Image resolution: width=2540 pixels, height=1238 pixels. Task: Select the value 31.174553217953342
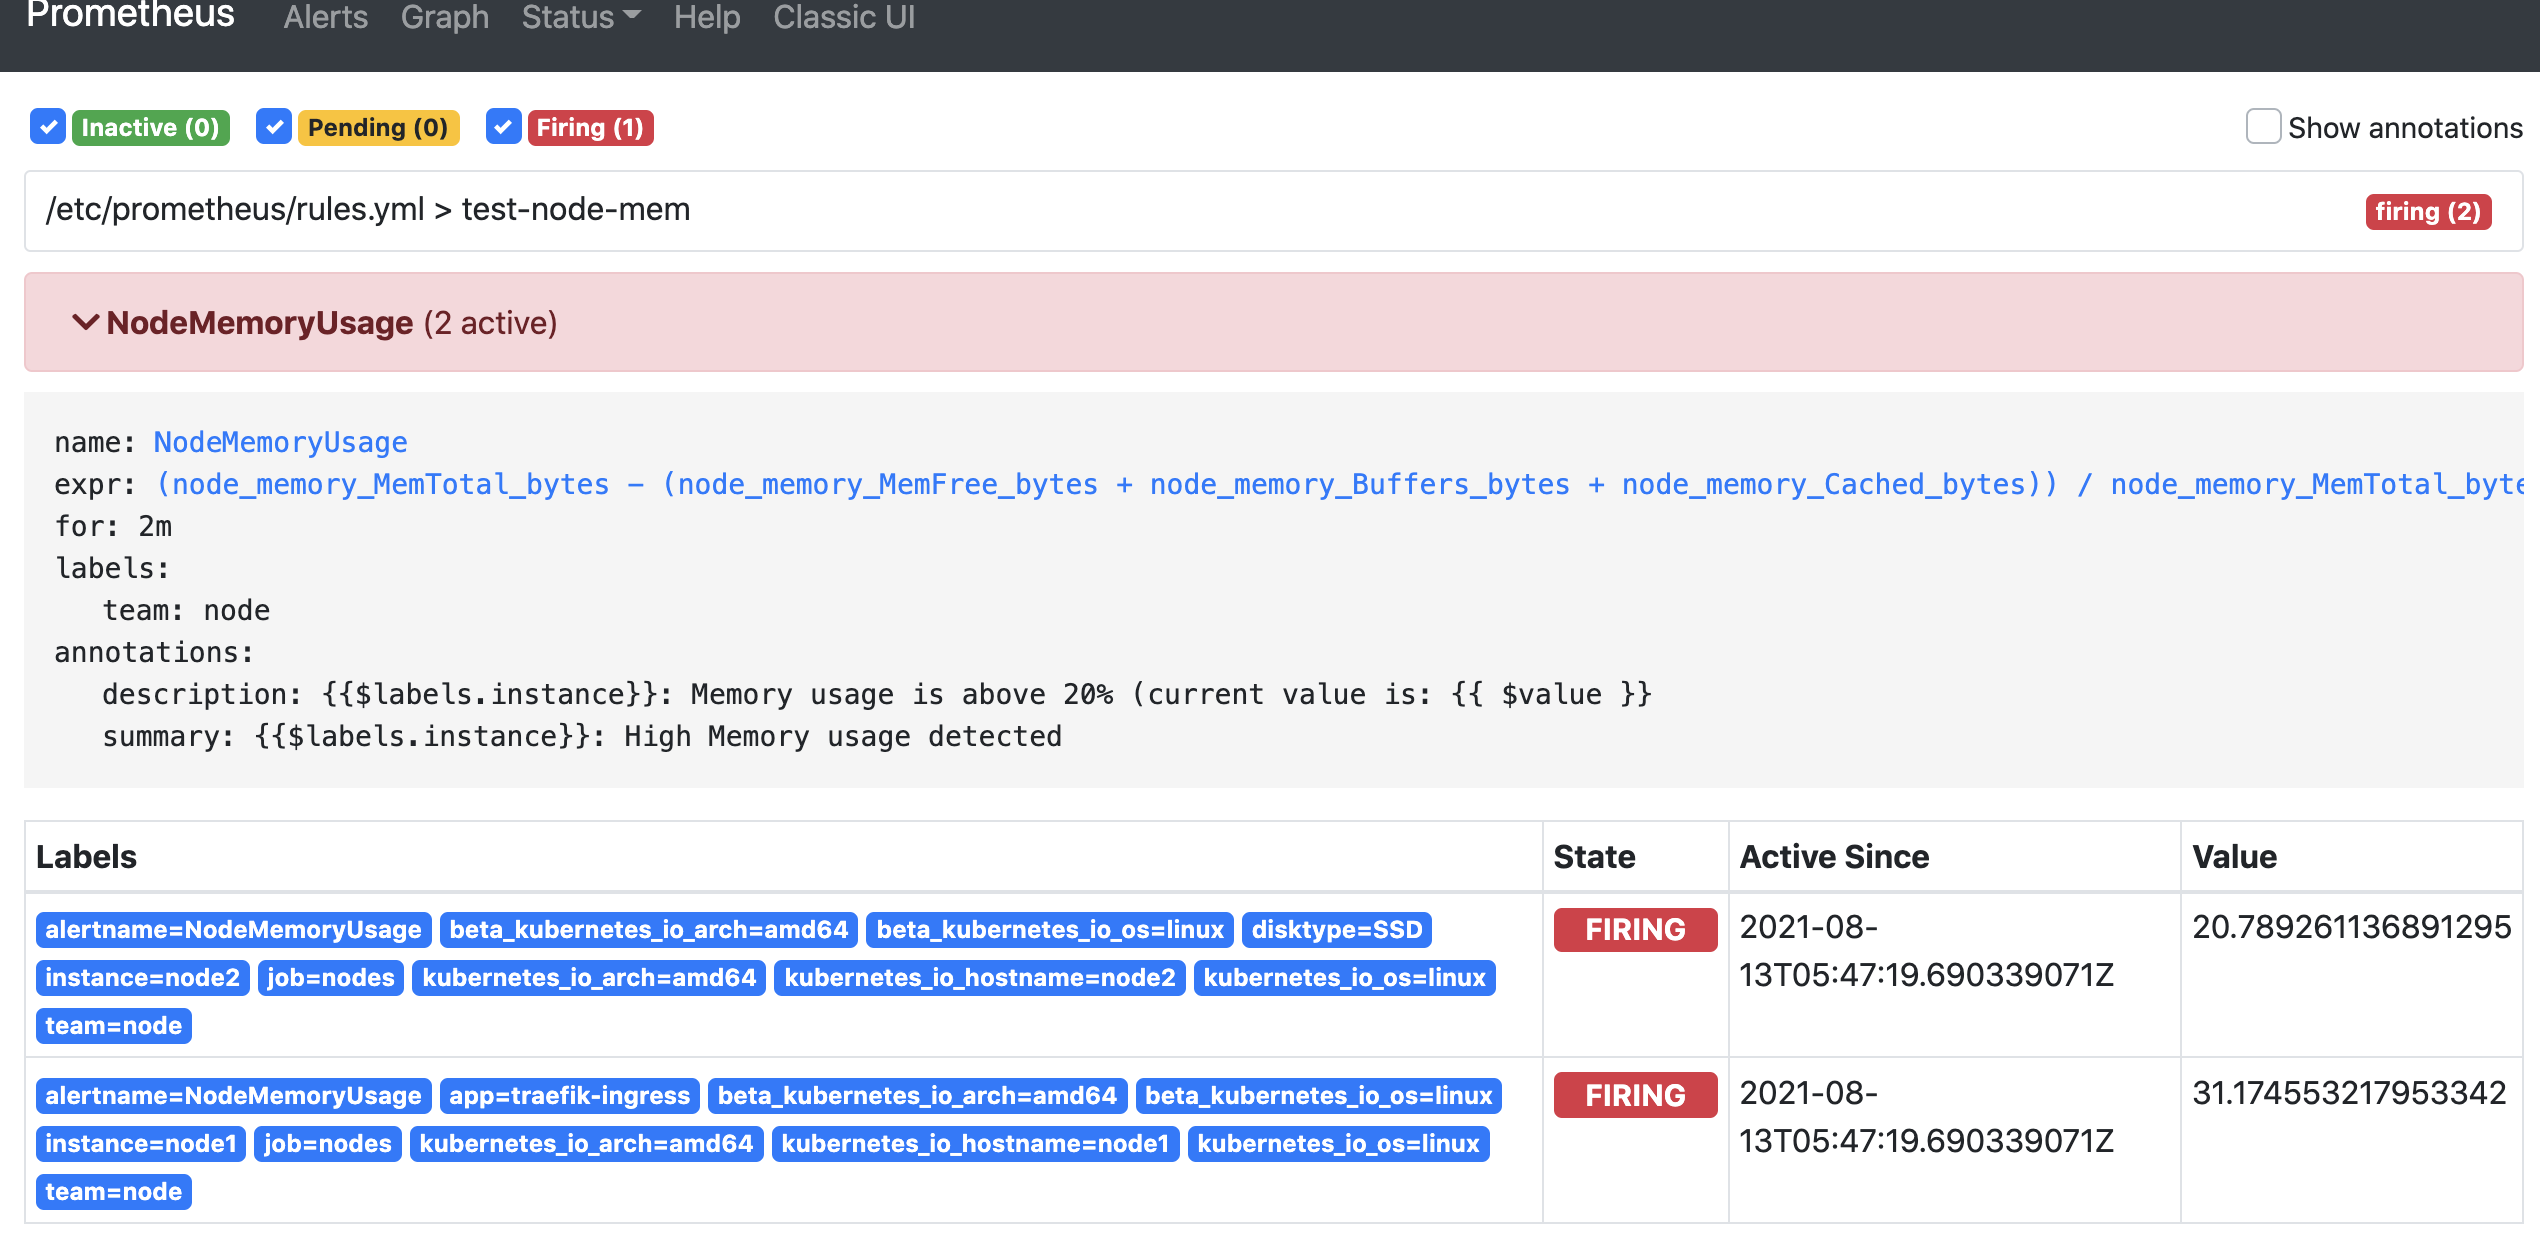coord(2350,1093)
